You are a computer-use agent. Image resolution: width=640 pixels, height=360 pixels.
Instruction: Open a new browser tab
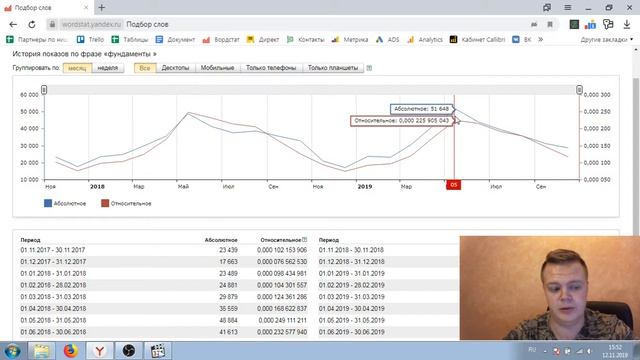point(102,7)
